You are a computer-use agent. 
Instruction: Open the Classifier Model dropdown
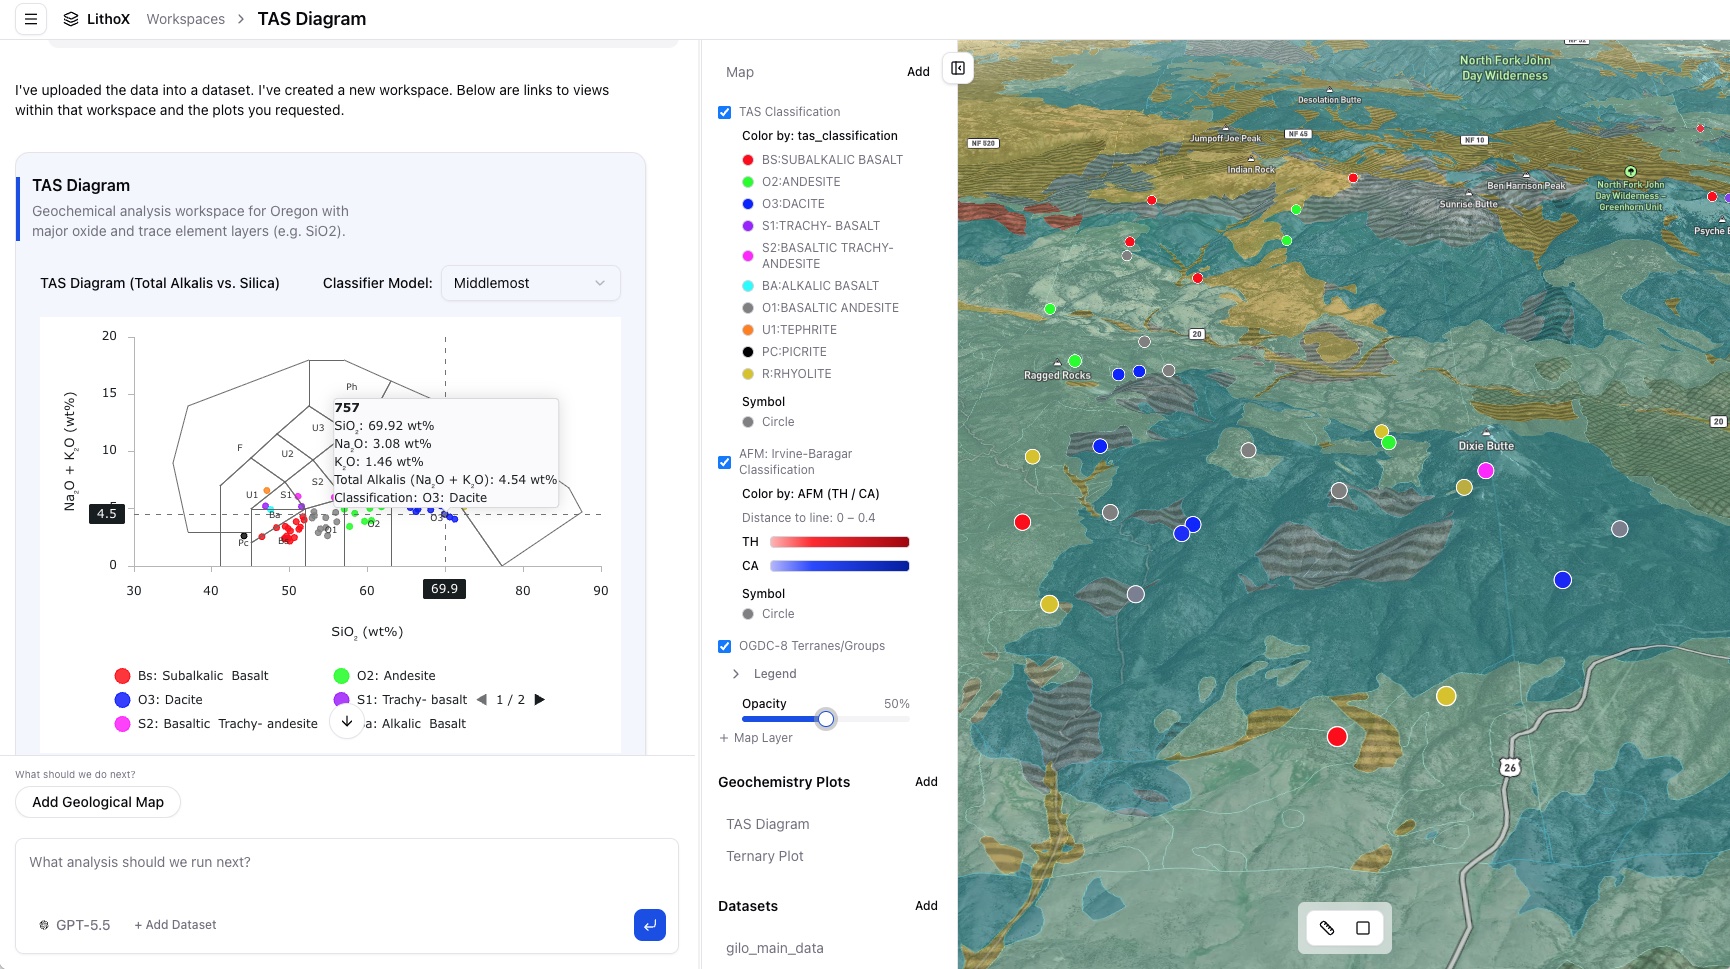(530, 283)
